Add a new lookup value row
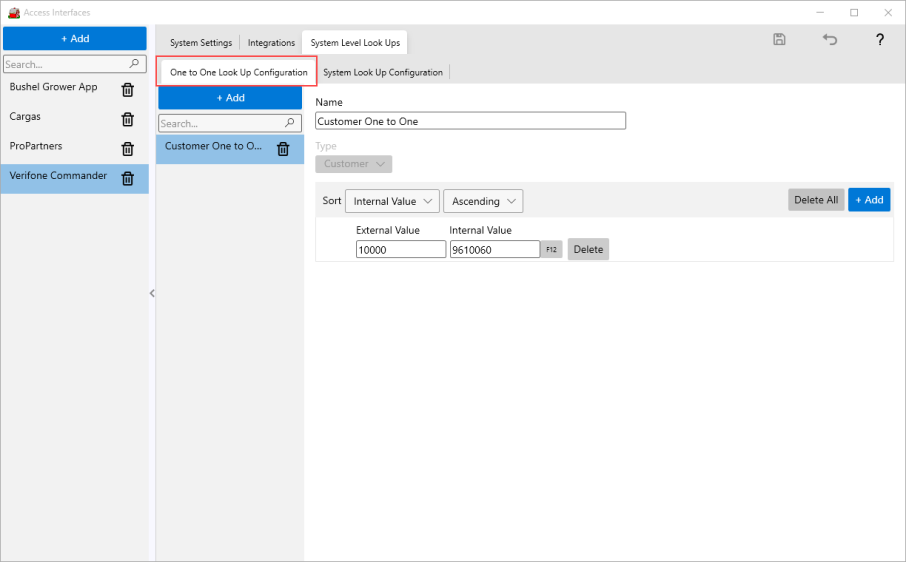Viewport: 906px width, 562px height. [868, 200]
